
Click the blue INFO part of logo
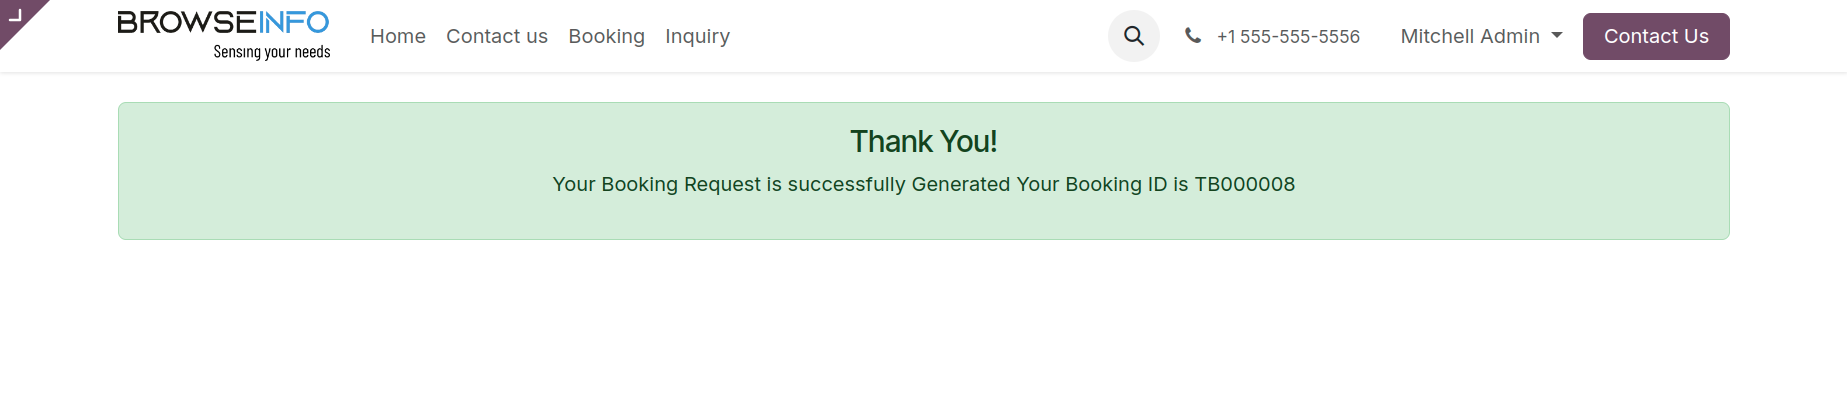coord(294,22)
